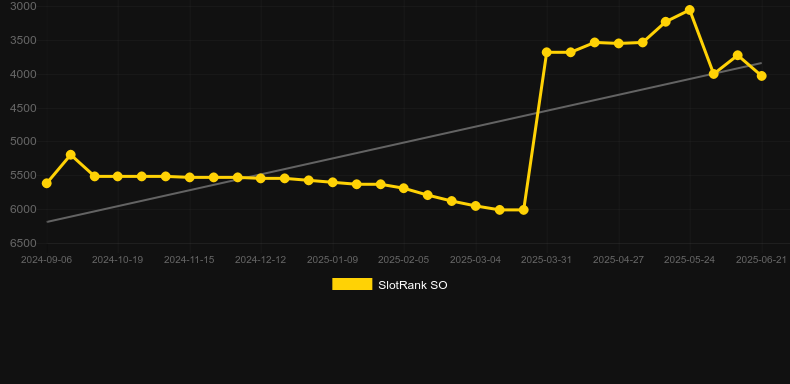Image resolution: width=790 pixels, height=384 pixels.
Task: Click the 3000 y-axis label
Action: coord(23,6)
